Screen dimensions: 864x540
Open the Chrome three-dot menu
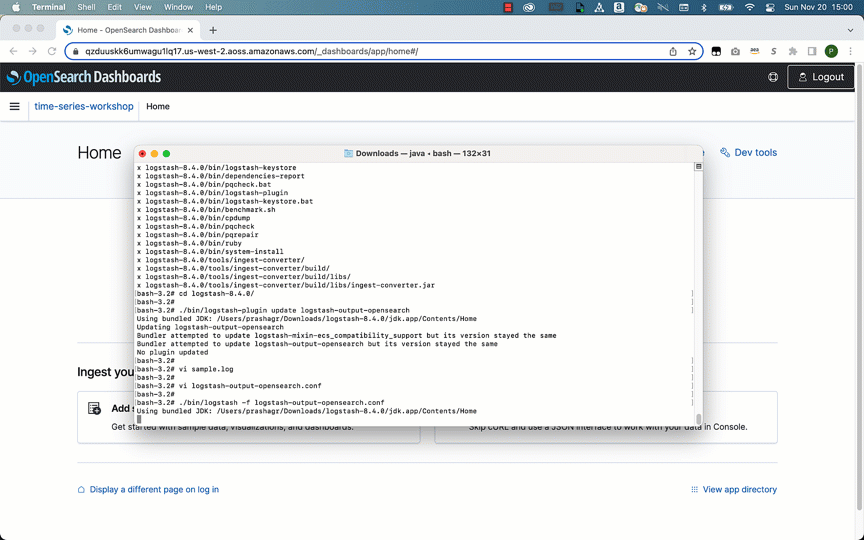pyautogui.click(x=850, y=51)
